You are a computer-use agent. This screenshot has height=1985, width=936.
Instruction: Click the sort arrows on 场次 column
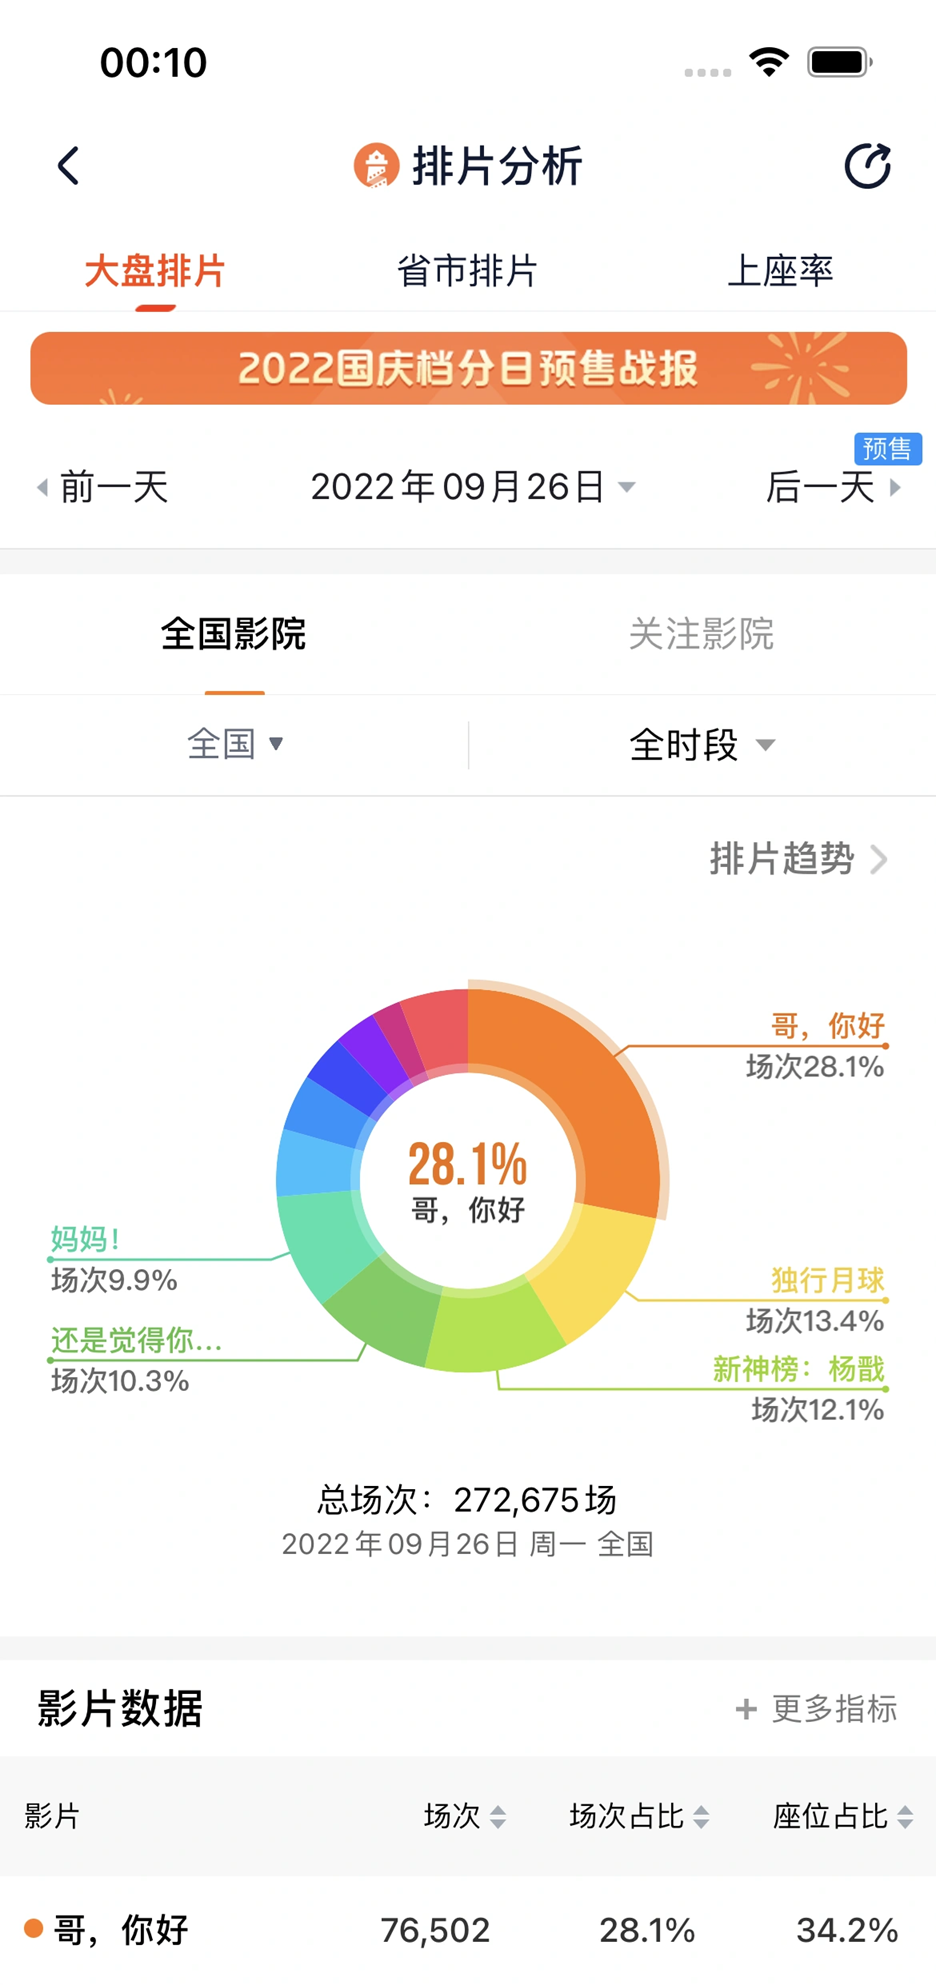pos(499,1817)
